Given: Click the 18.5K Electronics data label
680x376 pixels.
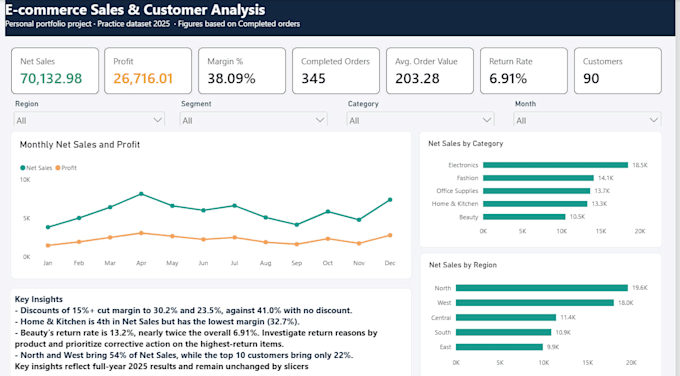Looking at the screenshot, I should (x=640, y=165).
